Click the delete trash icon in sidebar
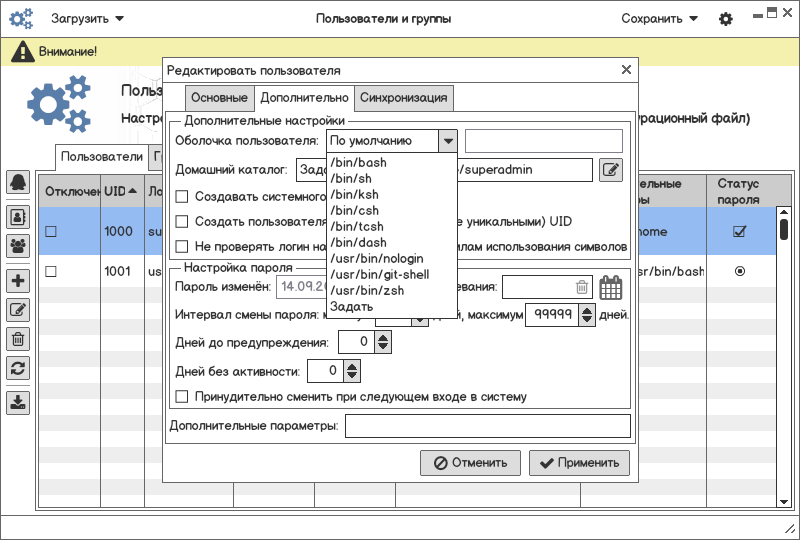800x540 pixels. click(18, 339)
